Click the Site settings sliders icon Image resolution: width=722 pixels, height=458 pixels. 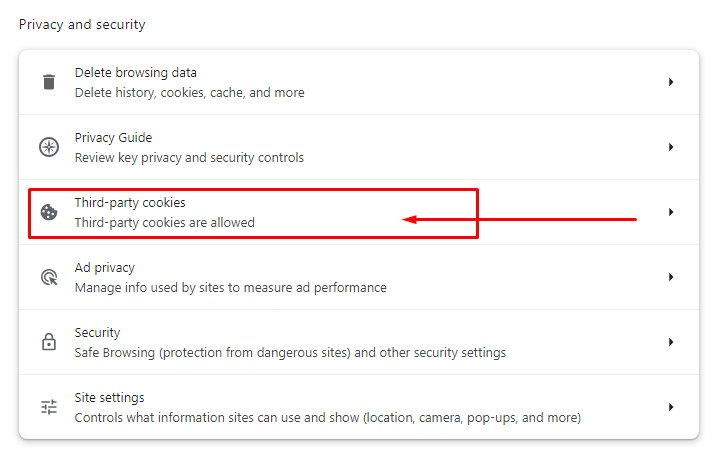pyautogui.click(x=49, y=407)
